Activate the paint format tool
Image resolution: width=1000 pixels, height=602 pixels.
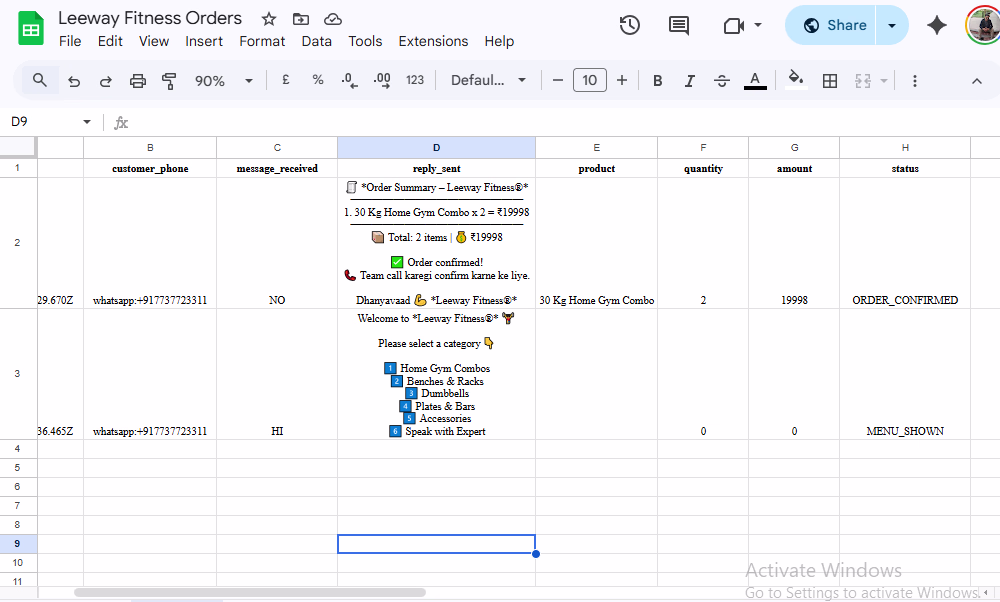pyautogui.click(x=169, y=81)
